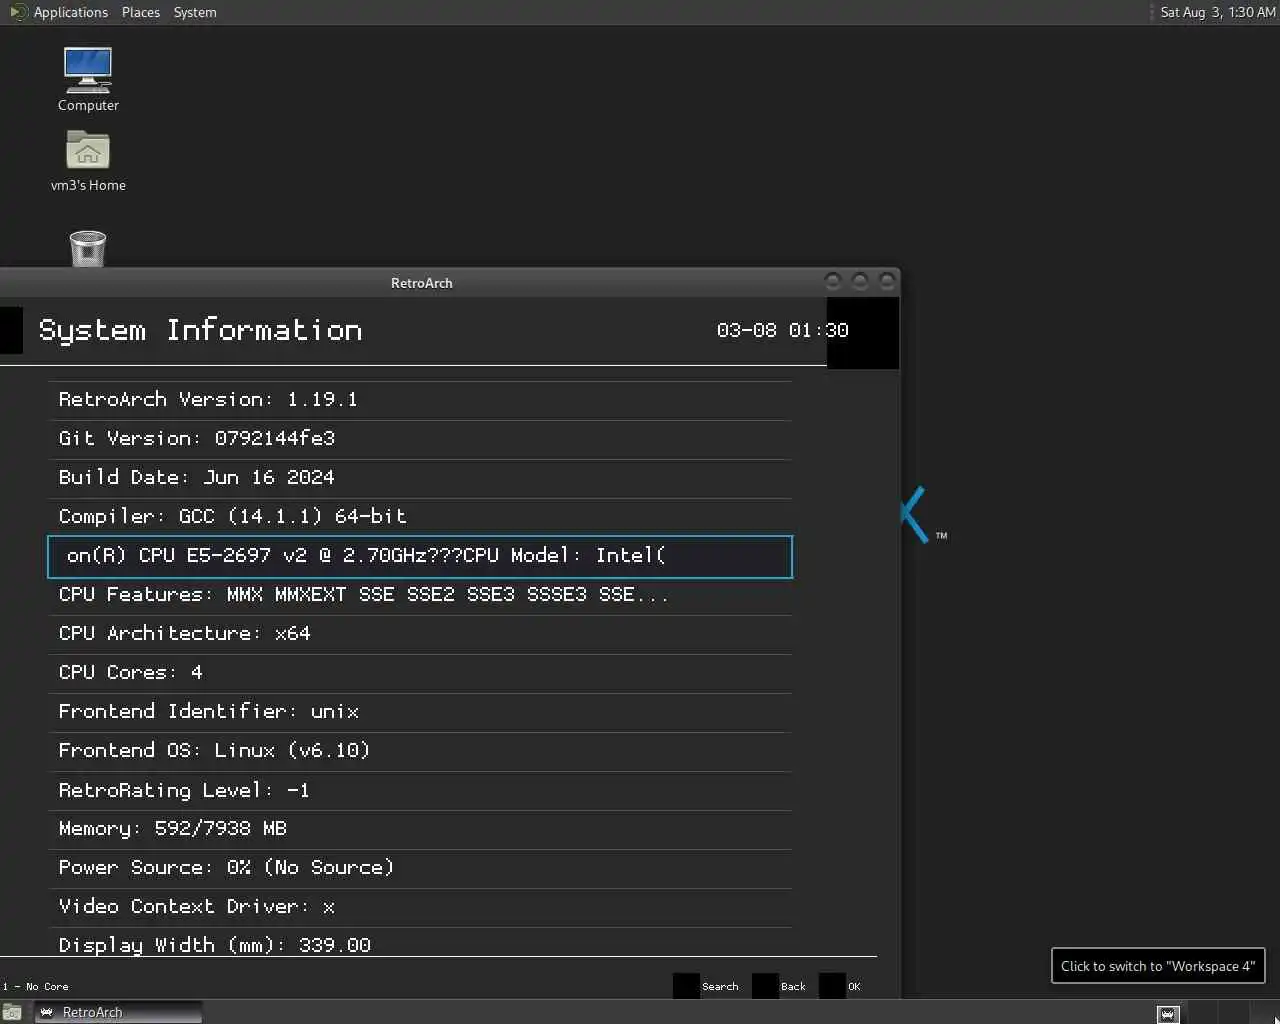Open the Trash icon on desktop
Viewport: 1280px width, 1024px height.
[88, 248]
